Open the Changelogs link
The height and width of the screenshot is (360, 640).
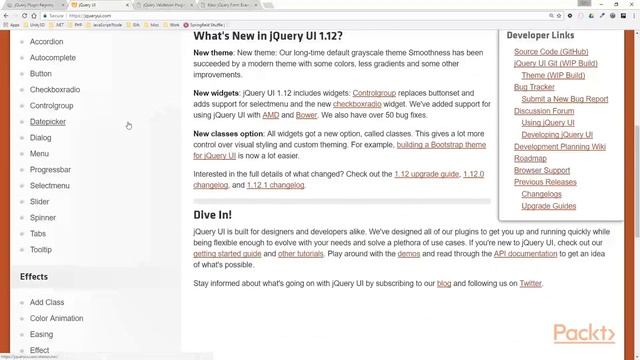[x=541, y=194]
